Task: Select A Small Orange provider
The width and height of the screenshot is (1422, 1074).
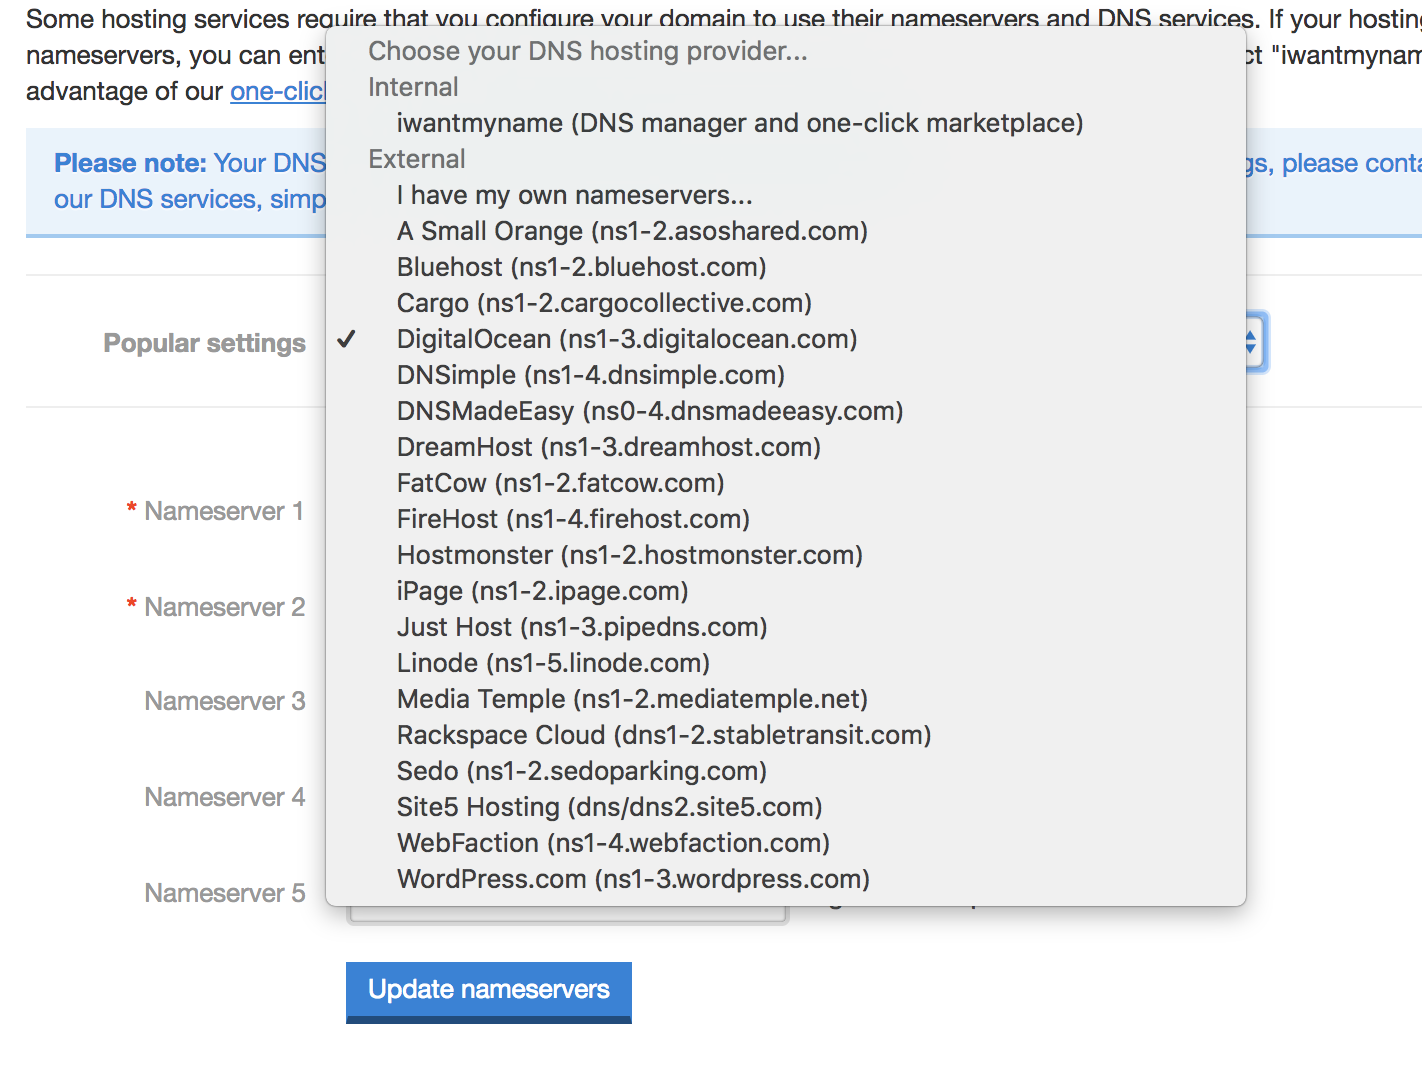Action: pos(786,231)
